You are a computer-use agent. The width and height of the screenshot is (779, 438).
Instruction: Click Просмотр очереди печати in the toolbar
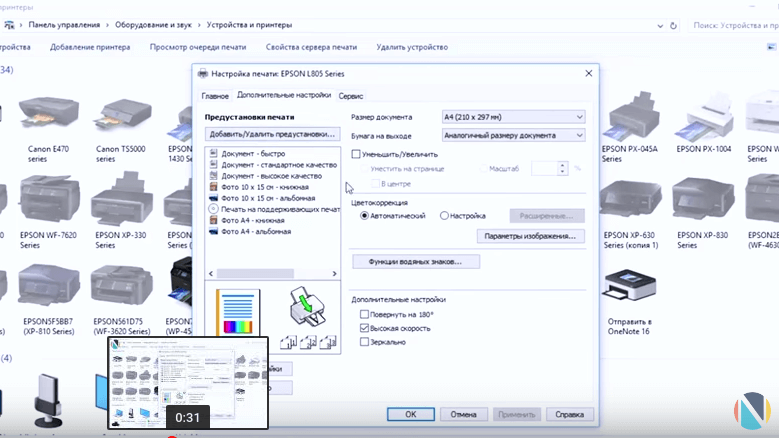[x=198, y=47]
